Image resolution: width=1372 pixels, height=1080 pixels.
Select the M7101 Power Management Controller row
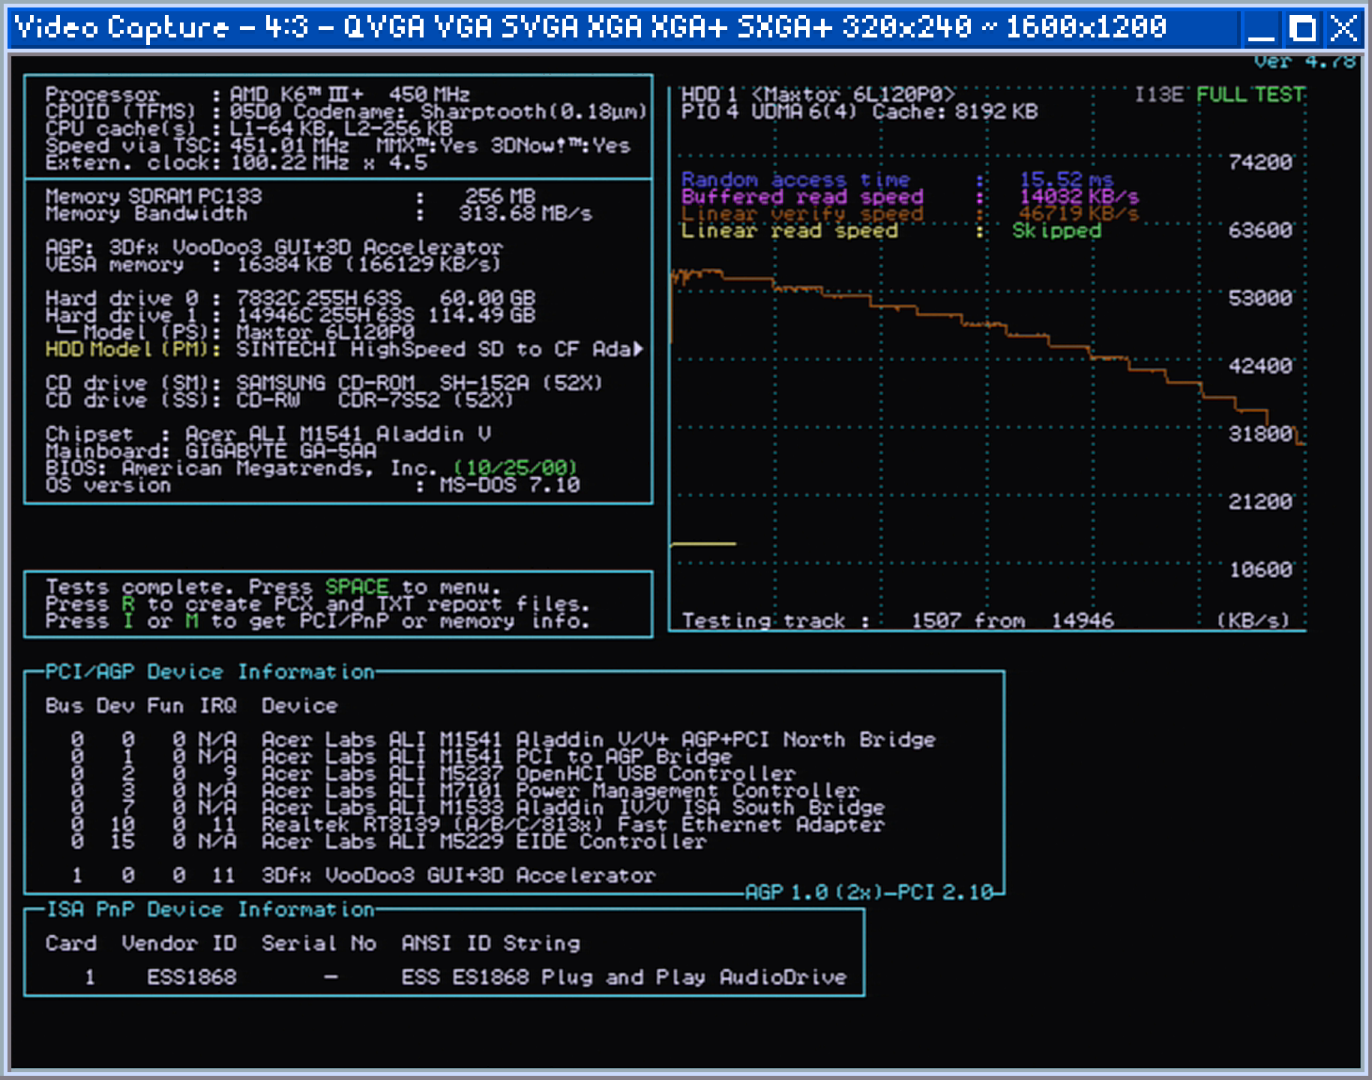(465, 791)
